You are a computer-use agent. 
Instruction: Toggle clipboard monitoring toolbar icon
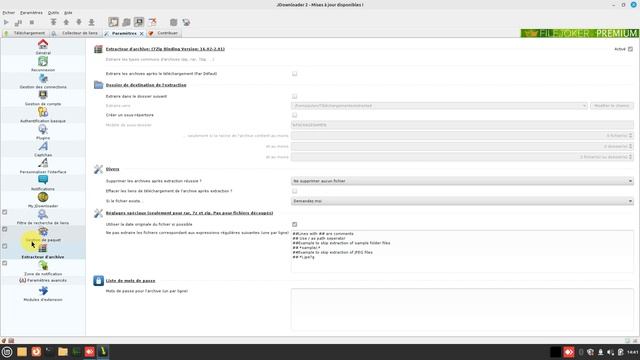click(x=113, y=22)
